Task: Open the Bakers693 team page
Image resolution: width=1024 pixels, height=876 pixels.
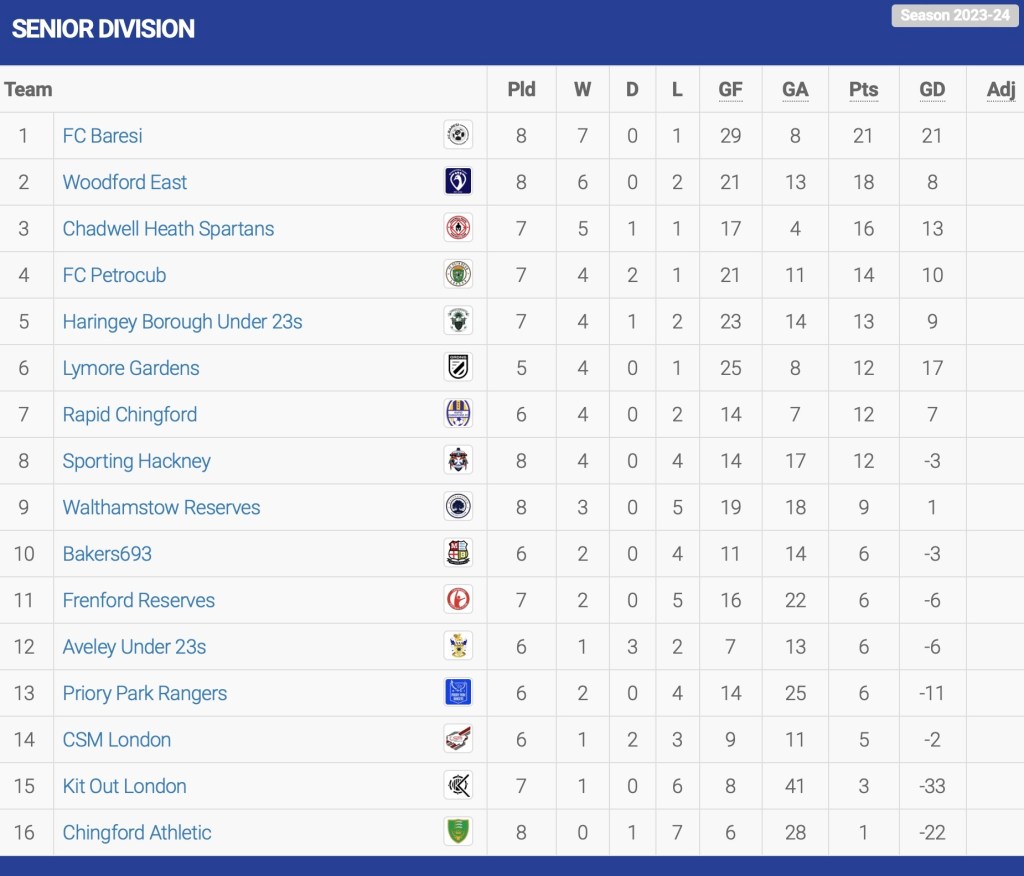Action: click(107, 554)
